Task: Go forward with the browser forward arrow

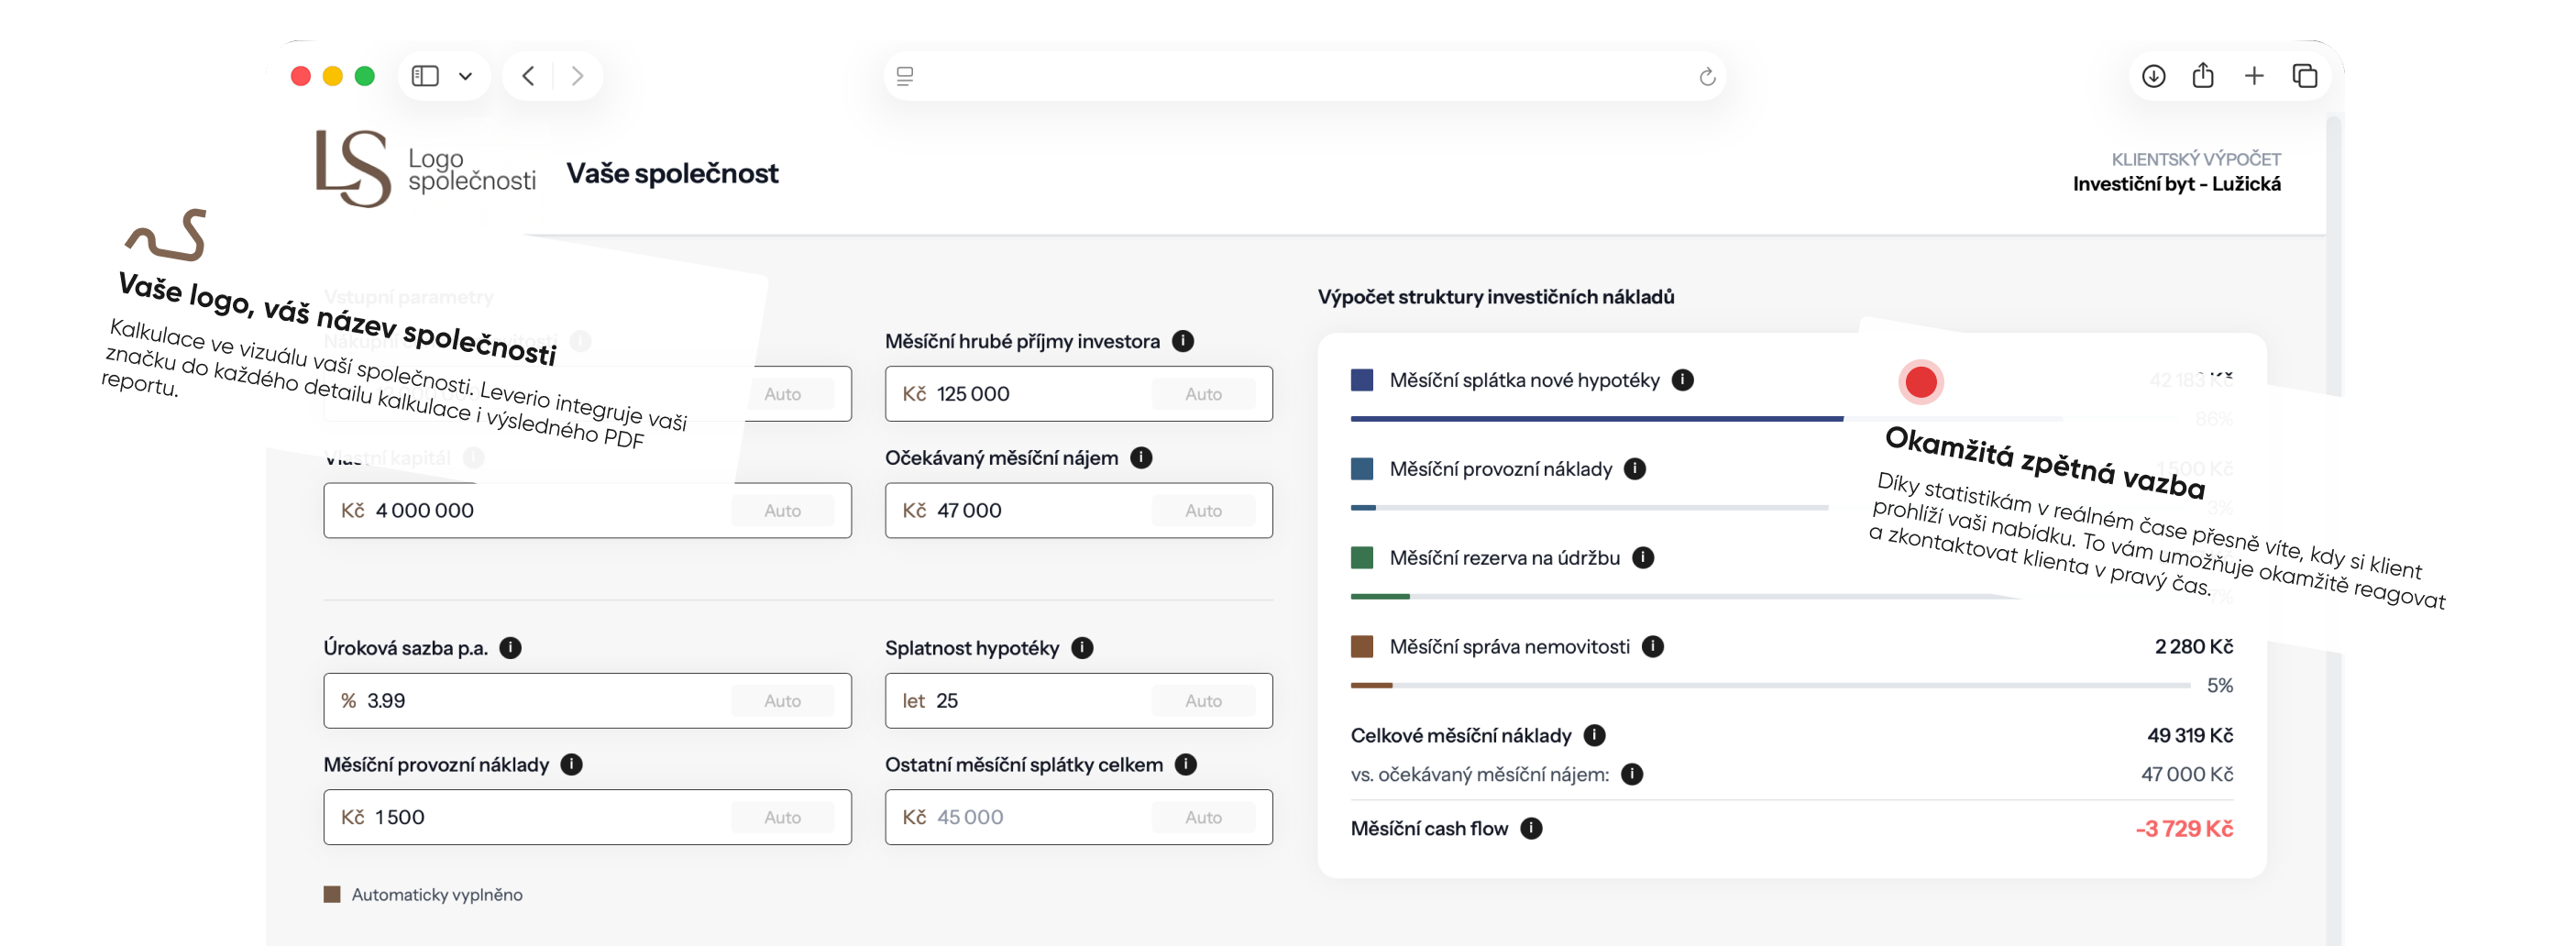Action: tap(577, 76)
